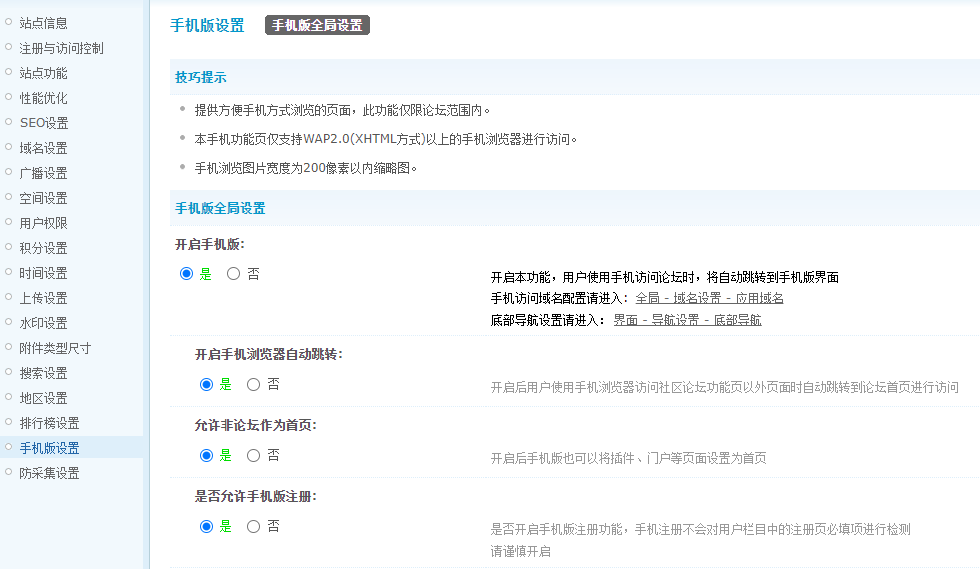Click the 技巧提示 section header

pyautogui.click(x=201, y=78)
